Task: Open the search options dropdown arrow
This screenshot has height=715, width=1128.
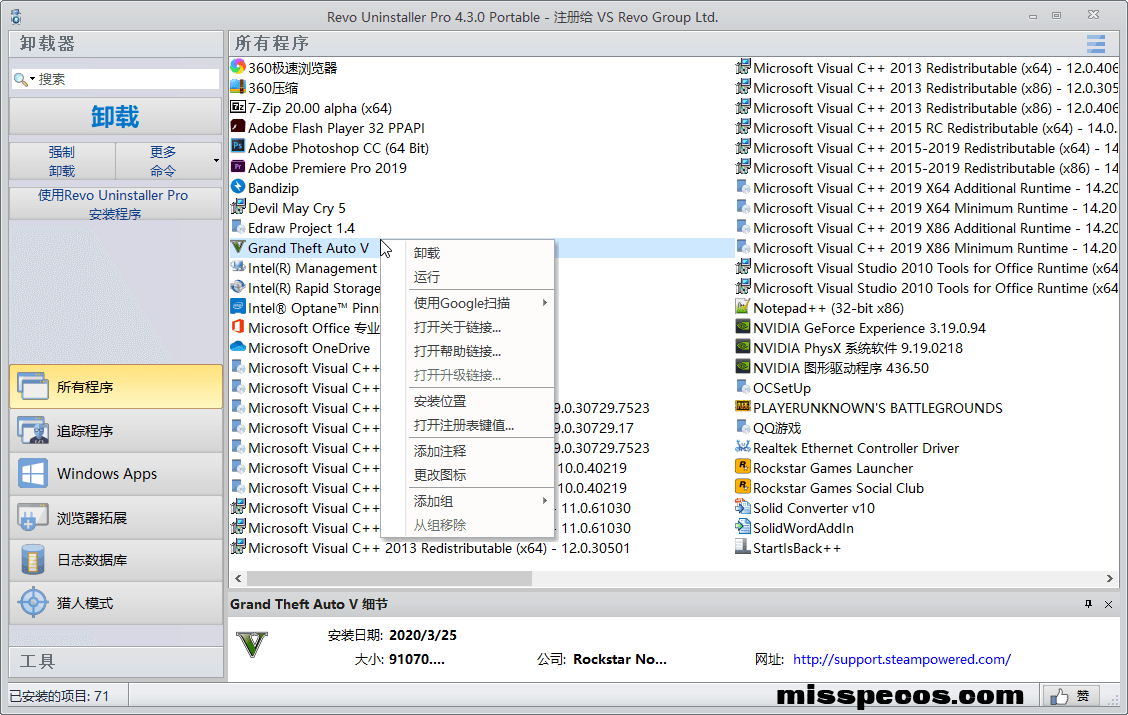Action: click(x=32, y=79)
